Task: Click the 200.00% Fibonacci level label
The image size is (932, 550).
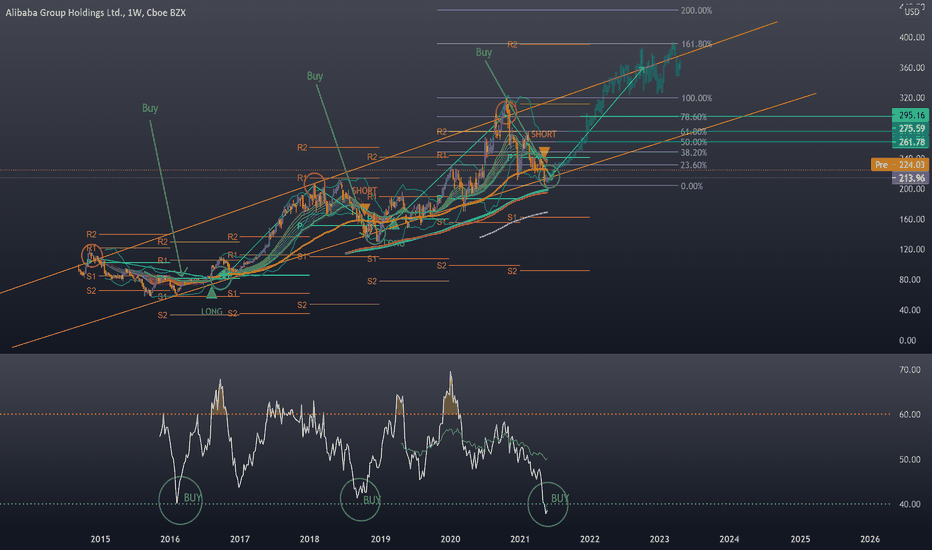Action: click(x=696, y=11)
